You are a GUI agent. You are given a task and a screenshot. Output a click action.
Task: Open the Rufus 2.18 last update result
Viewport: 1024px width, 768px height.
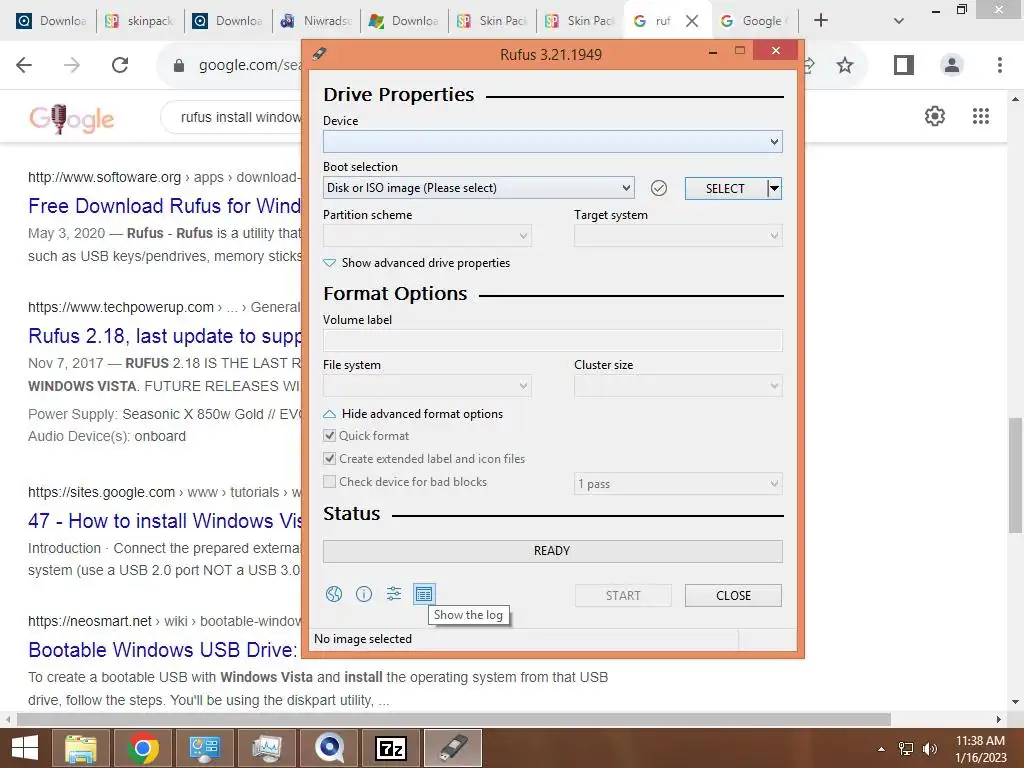click(164, 336)
